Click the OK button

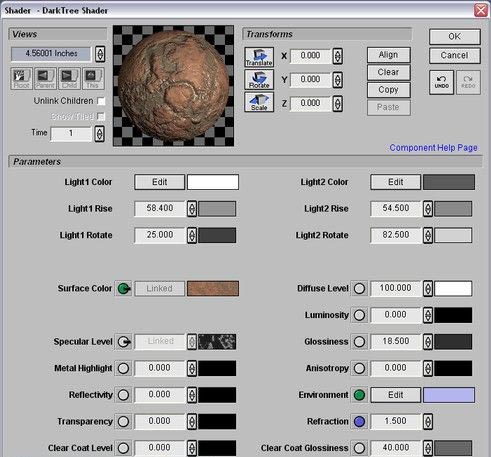pos(455,37)
